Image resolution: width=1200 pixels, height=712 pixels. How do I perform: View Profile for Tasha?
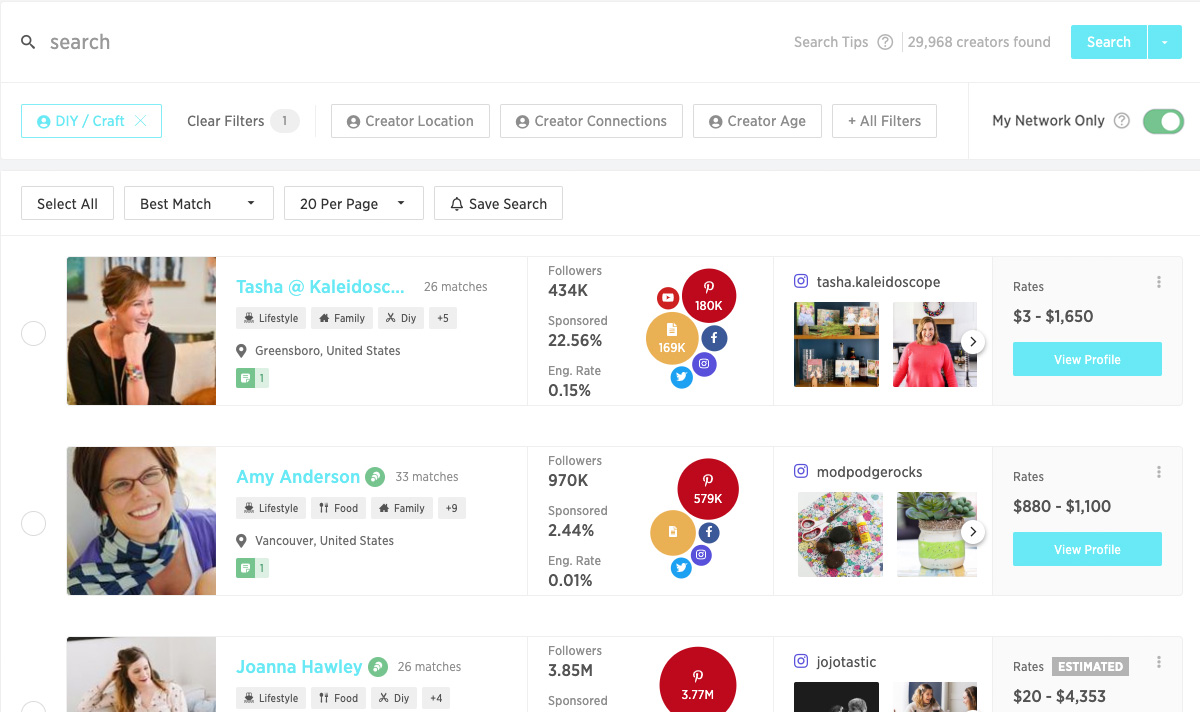tap(1087, 359)
